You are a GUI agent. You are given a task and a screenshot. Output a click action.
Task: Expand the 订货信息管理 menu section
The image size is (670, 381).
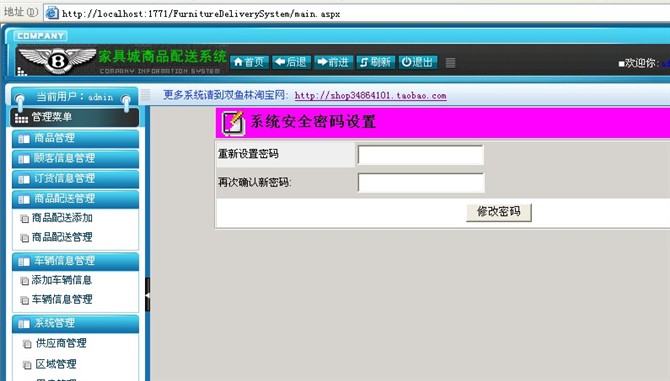[x=75, y=179]
